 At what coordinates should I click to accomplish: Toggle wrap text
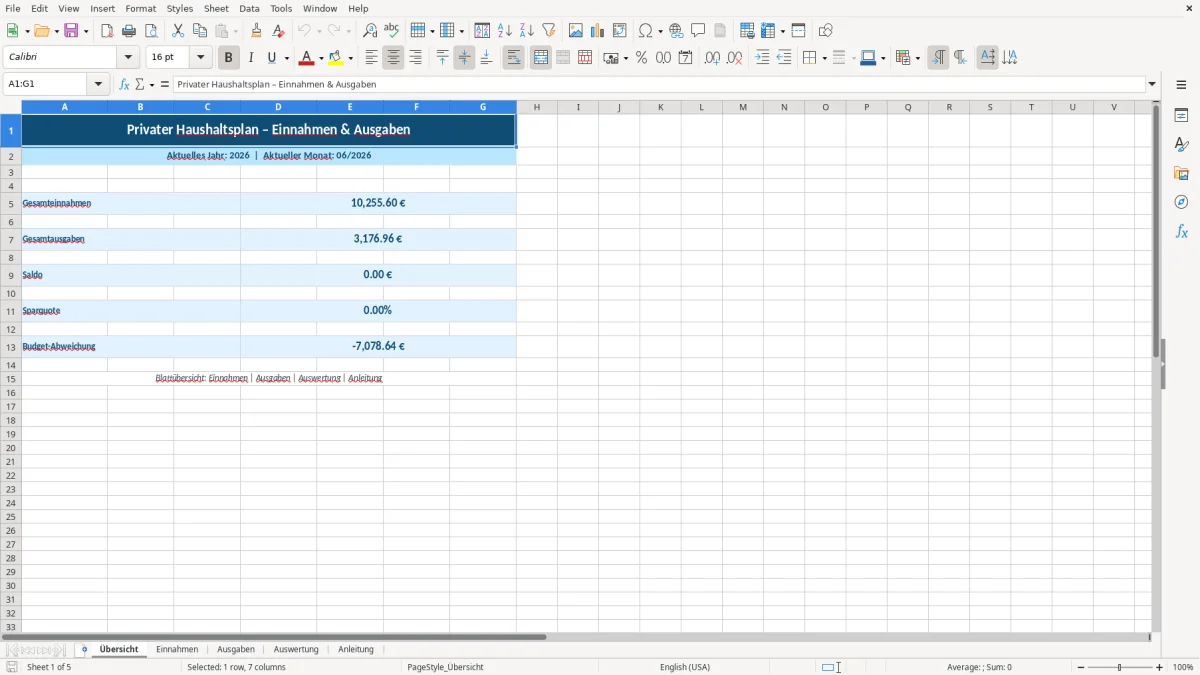pyautogui.click(x=514, y=58)
